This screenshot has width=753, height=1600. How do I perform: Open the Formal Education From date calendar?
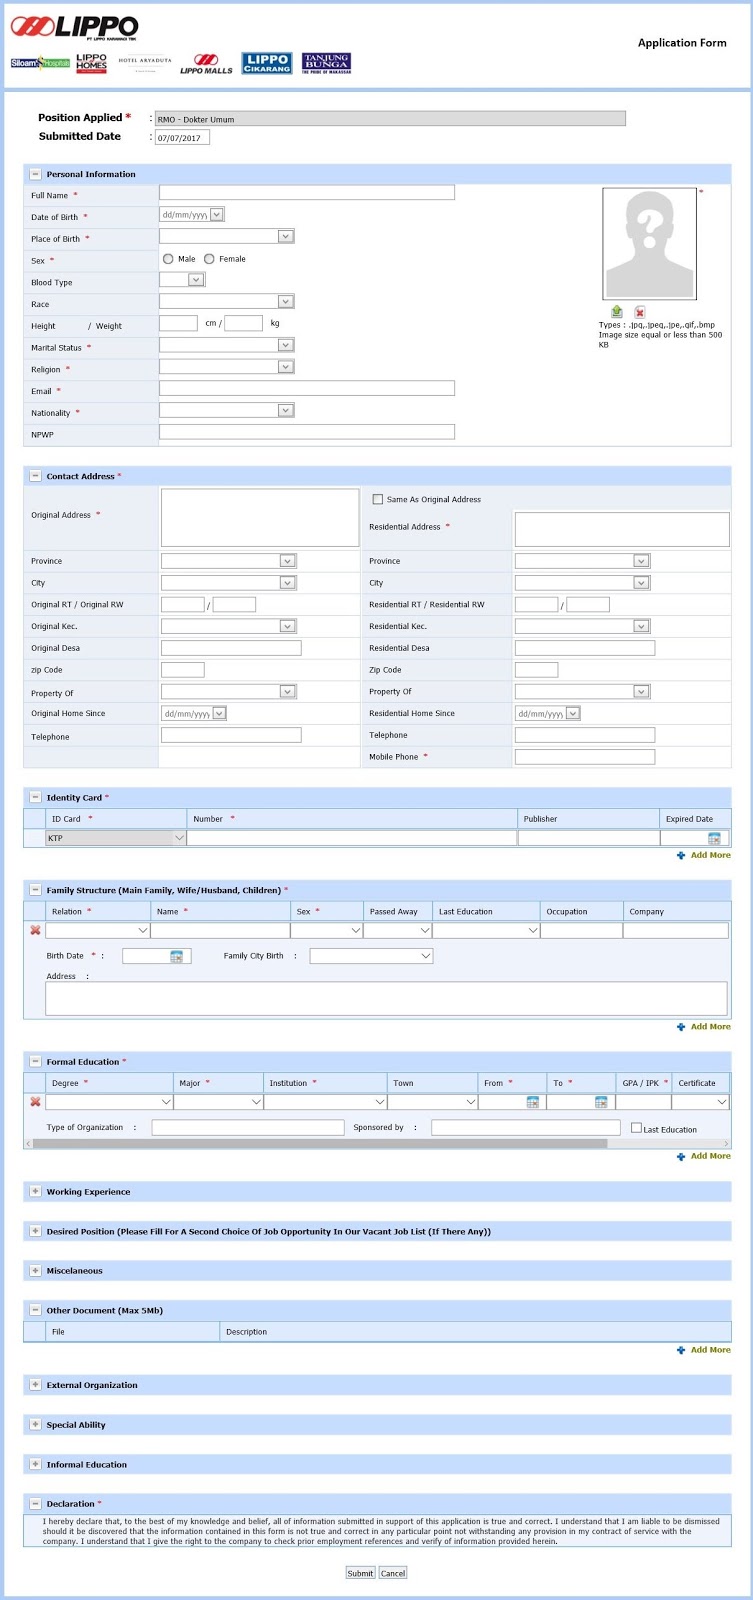[x=532, y=1102]
